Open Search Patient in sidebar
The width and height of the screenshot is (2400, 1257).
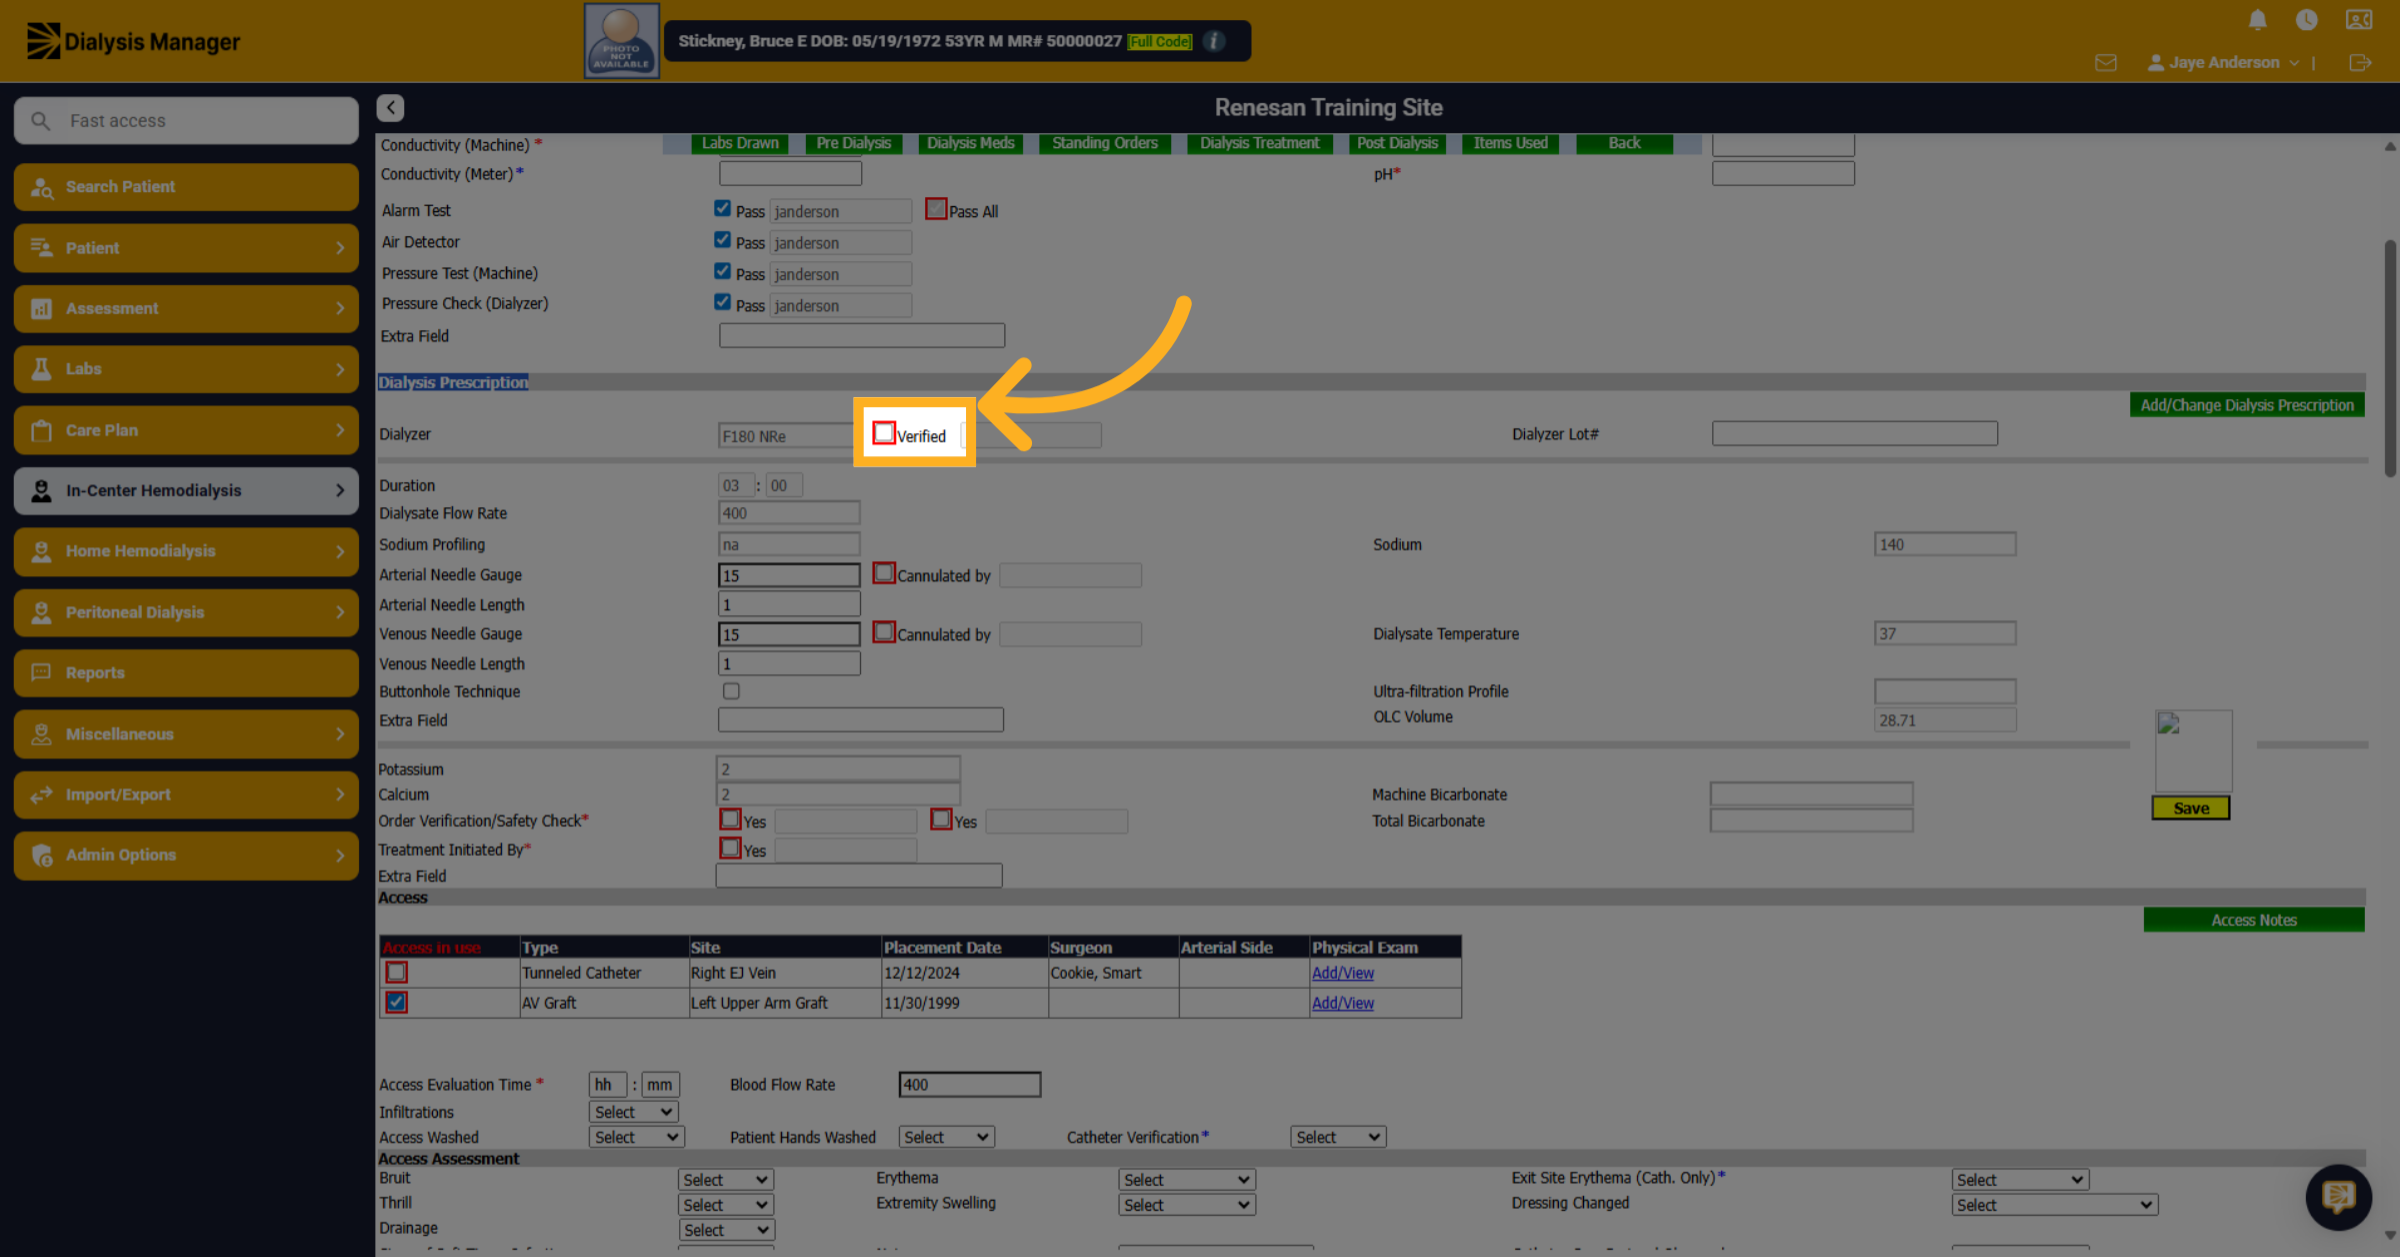click(186, 187)
